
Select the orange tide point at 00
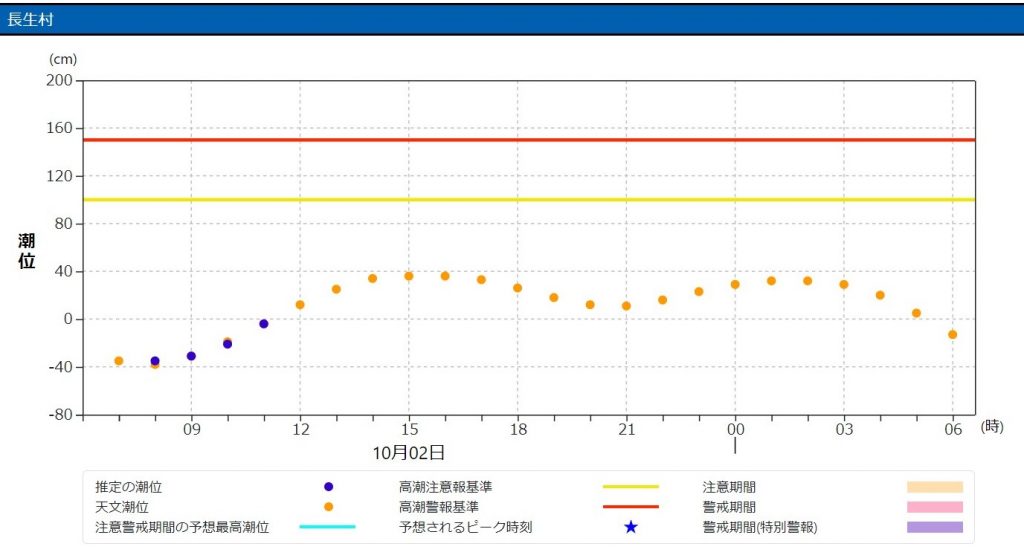[x=735, y=285]
